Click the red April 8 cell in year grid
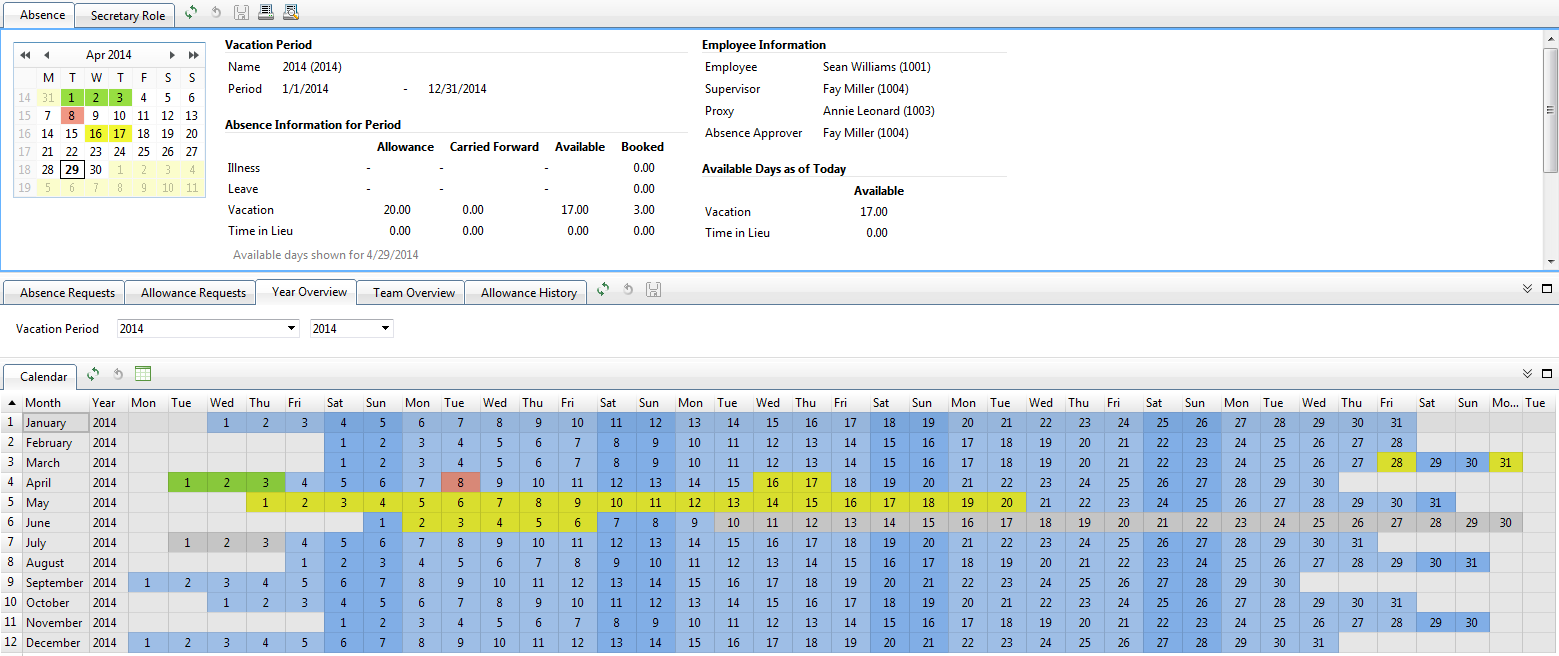Screen dimensions: 1559x656 tap(459, 482)
